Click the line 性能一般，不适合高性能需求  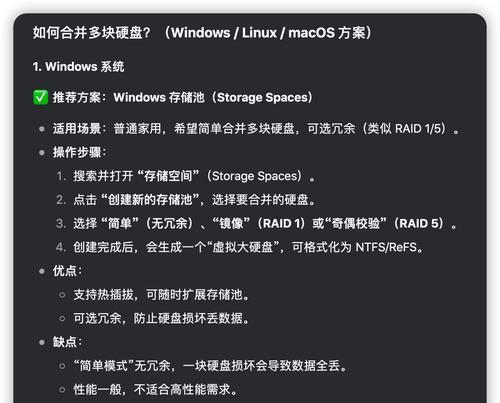point(155,389)
